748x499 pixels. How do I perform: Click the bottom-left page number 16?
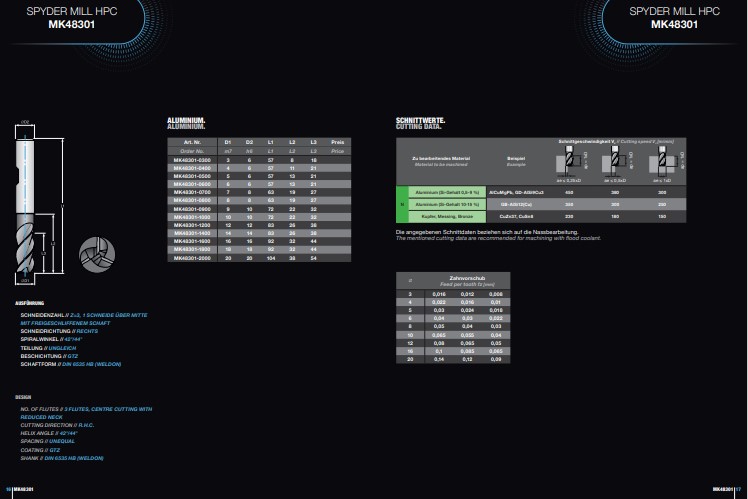point(8,489)
